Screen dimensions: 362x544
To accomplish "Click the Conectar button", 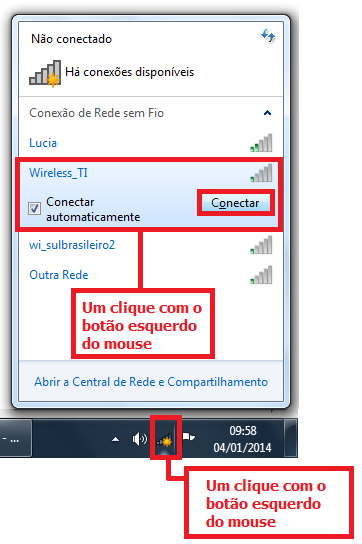I will [x=235, y=203].
